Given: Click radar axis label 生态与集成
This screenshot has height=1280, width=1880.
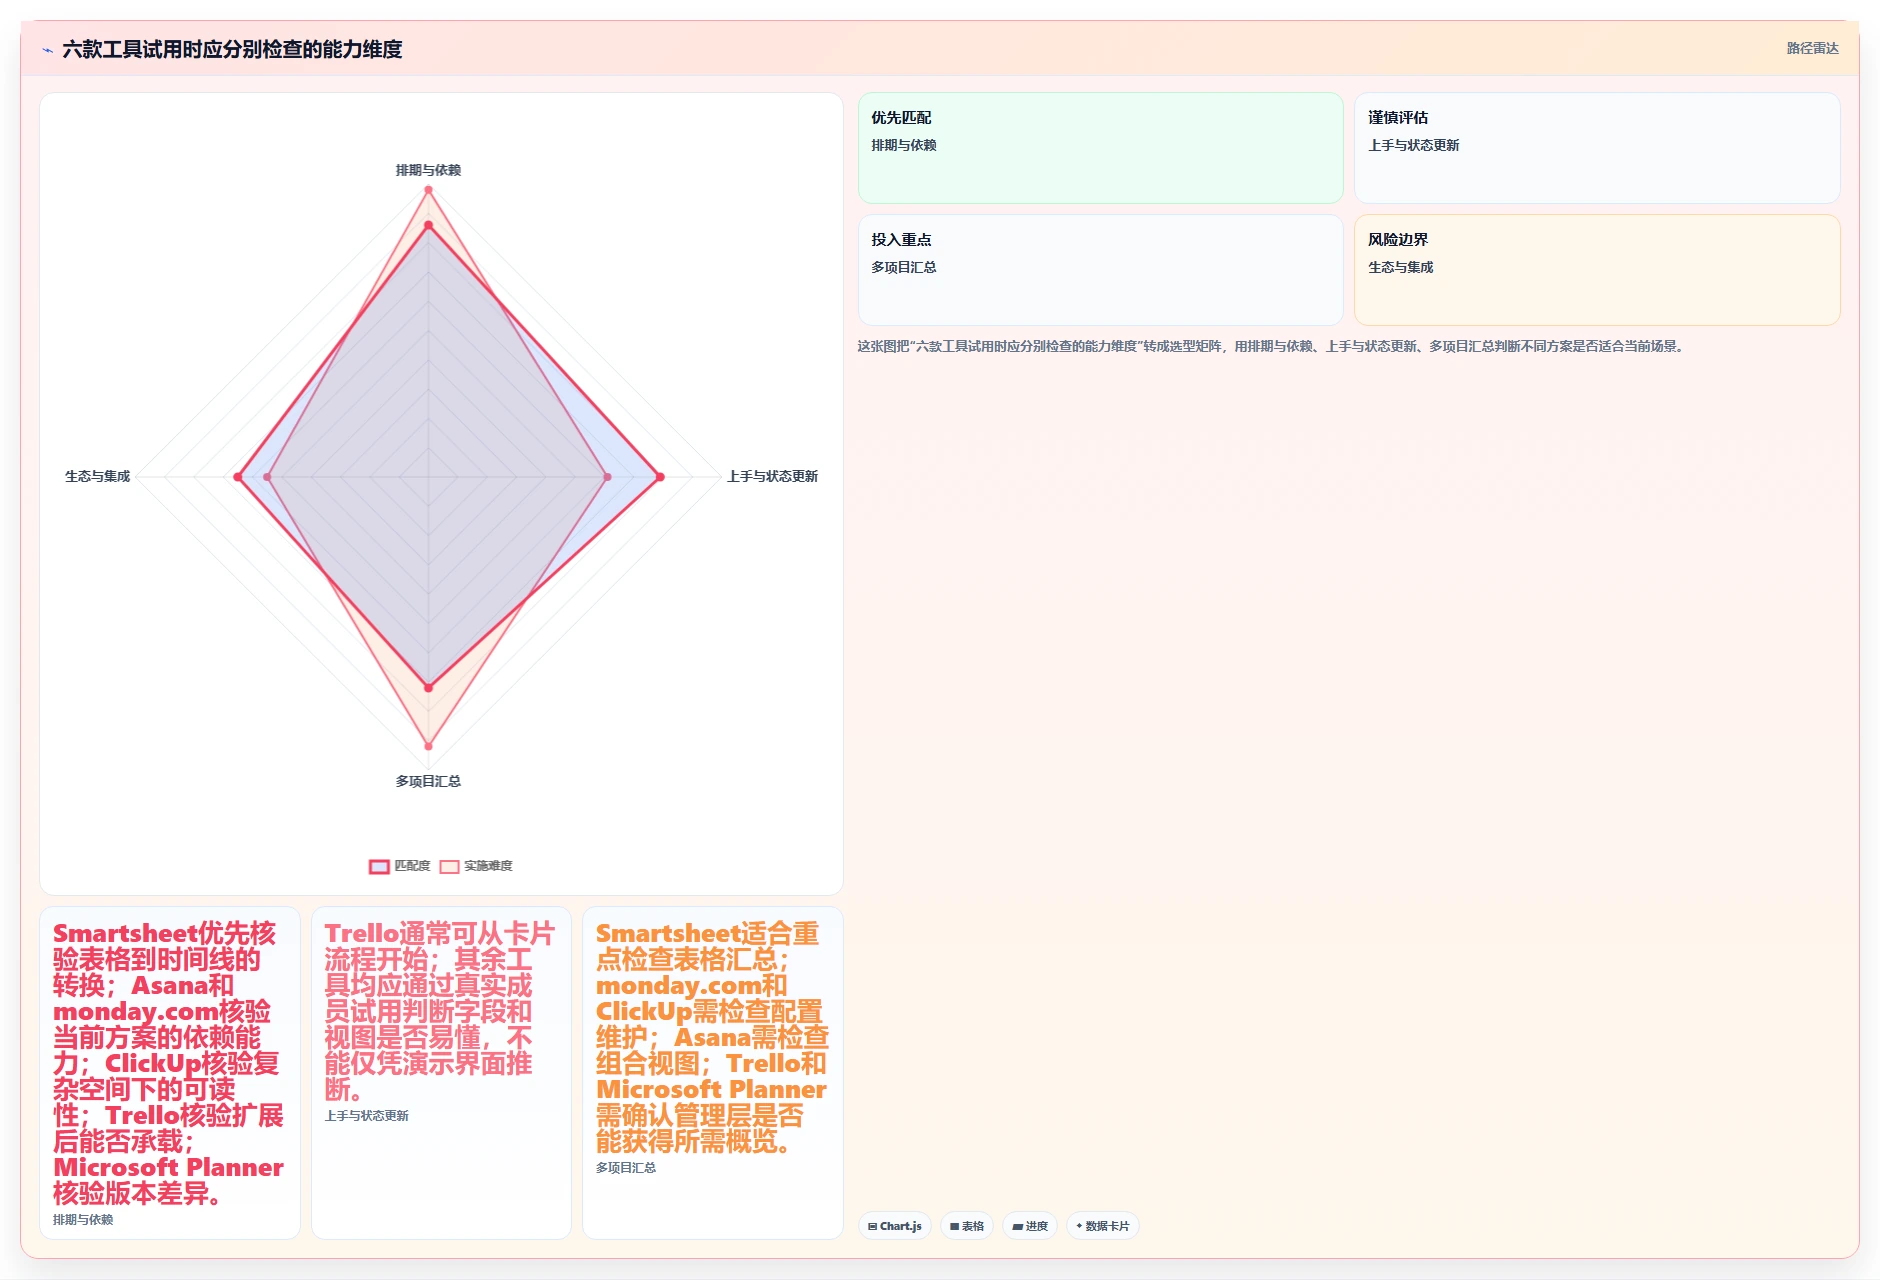Looking at the screenshot, I should click(98, 476).
